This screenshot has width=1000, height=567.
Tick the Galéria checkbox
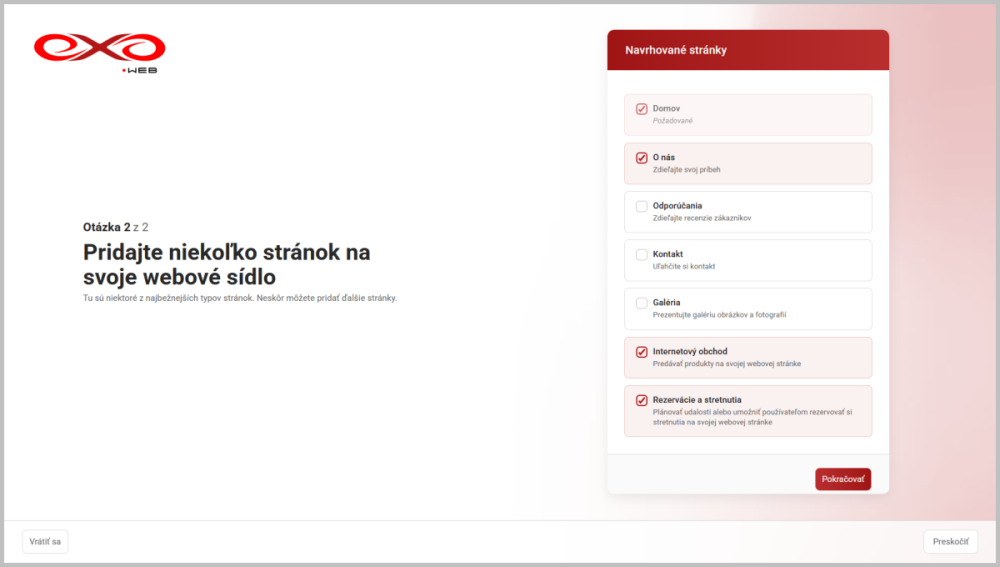(x=642, y=303)
